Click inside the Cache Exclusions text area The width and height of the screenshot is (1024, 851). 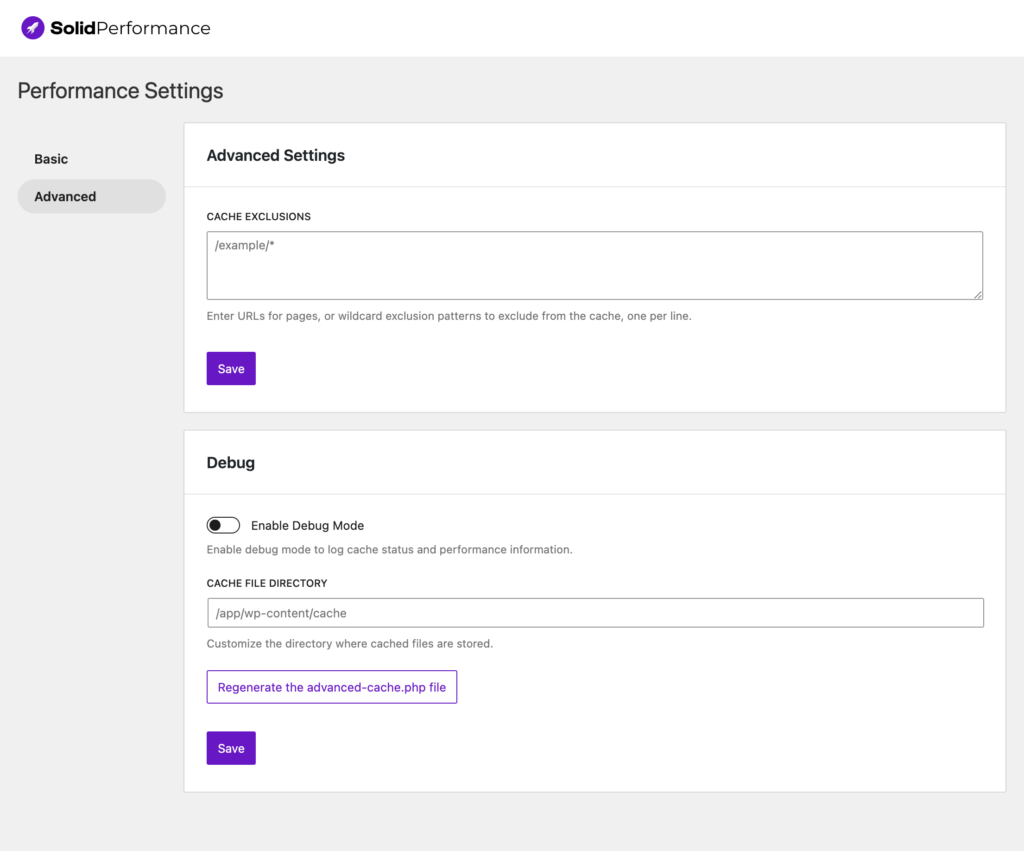[594, 265]
